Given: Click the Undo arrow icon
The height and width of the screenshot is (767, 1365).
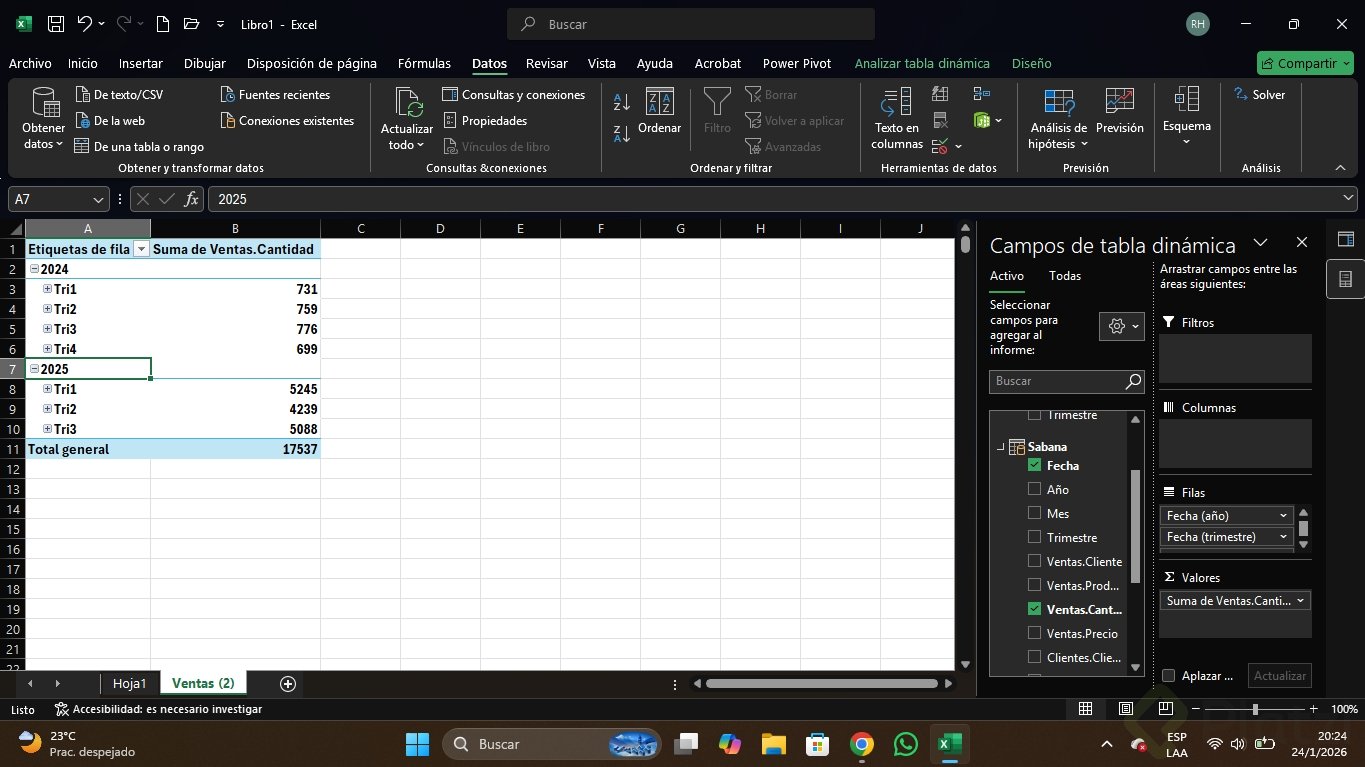Looking at the screenshot, I should pyautogui.click(x=85, y=24).
